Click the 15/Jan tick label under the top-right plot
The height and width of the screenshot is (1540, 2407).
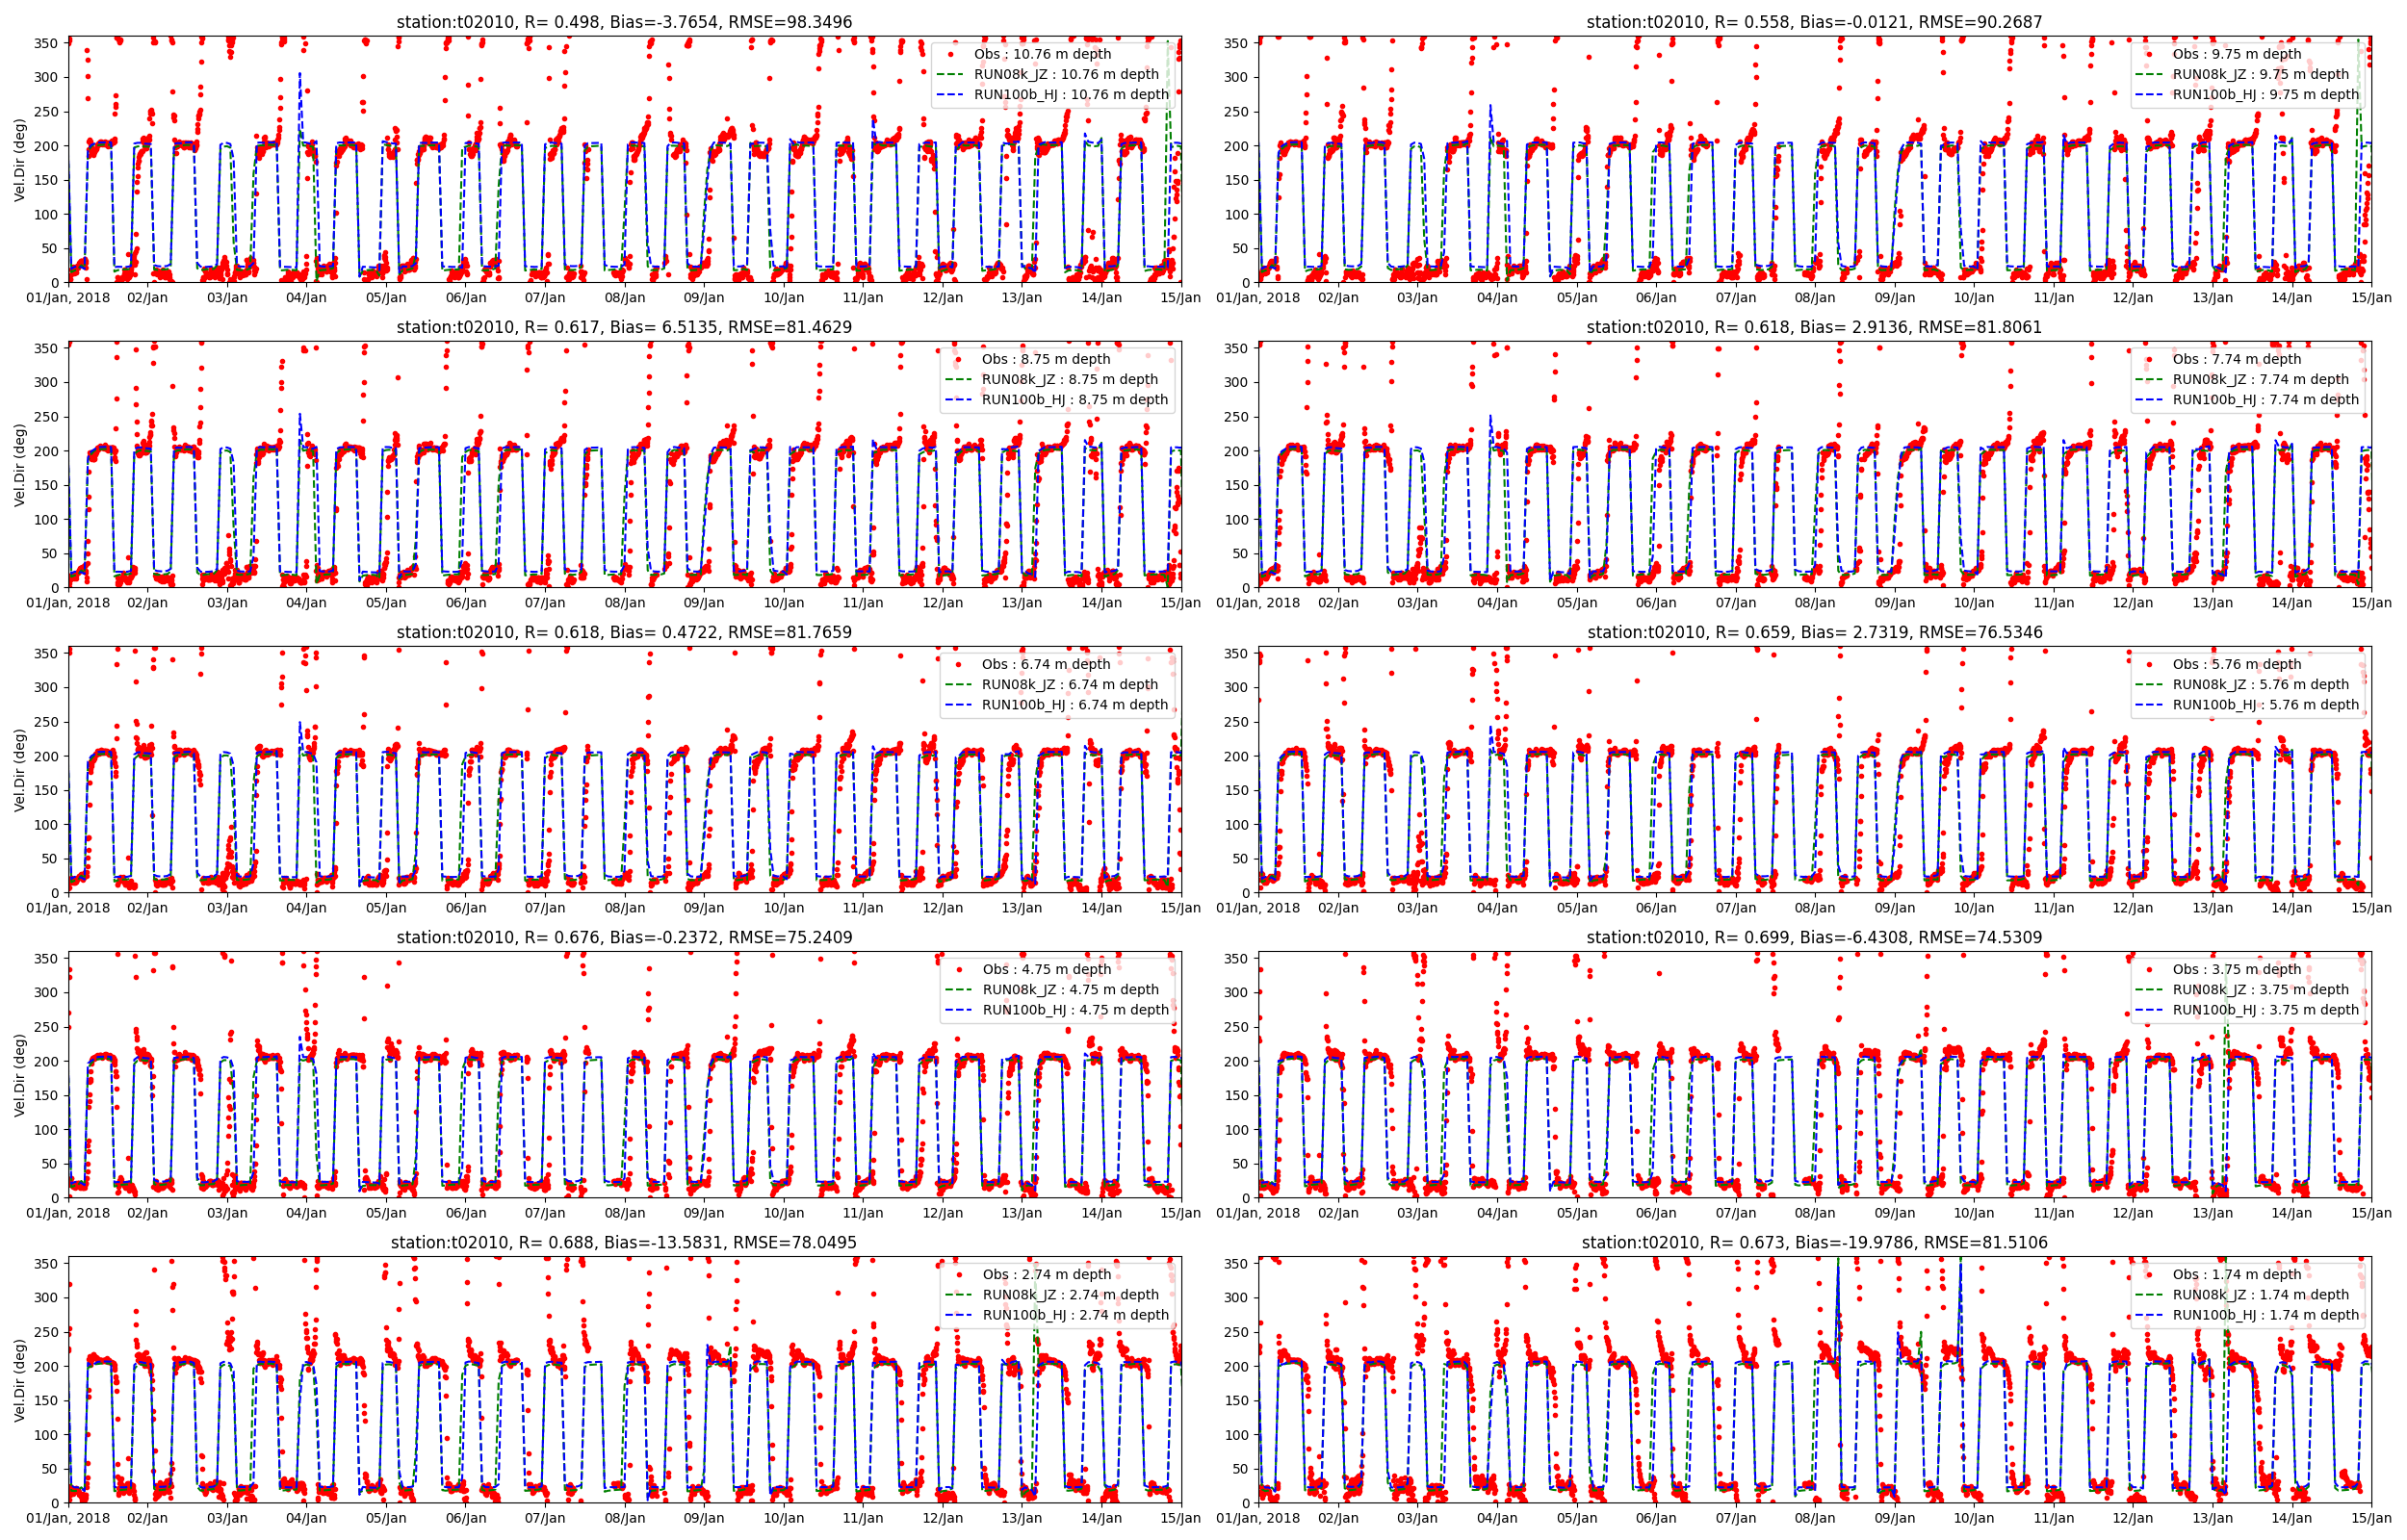point(2370,298)
